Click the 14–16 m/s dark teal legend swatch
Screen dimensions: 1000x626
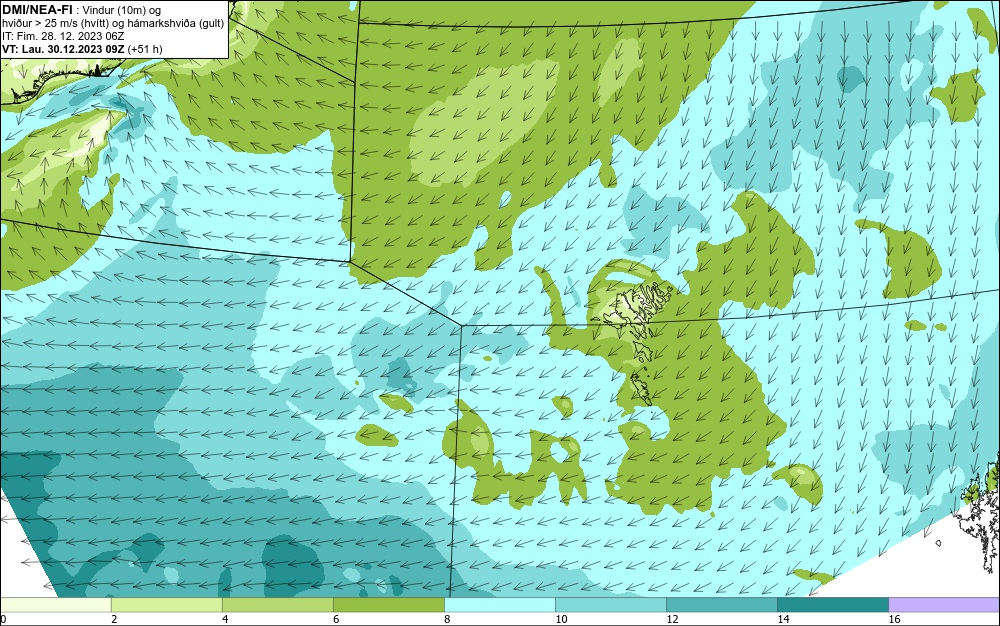pyautogui.click(x=832, y=604)
